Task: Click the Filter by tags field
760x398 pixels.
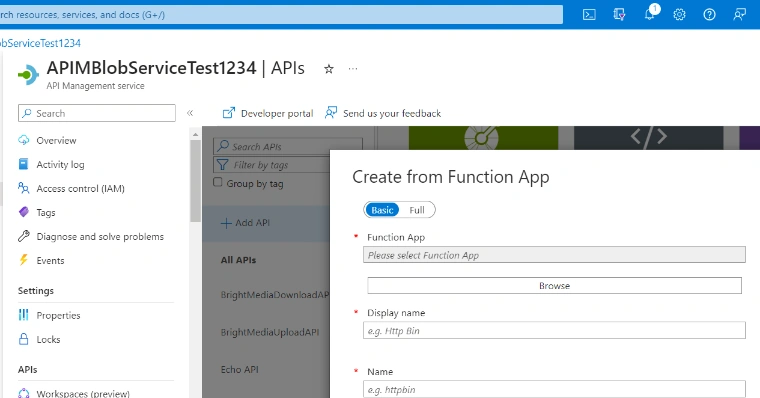Action: pyautogui.click(x=271, y=165)
